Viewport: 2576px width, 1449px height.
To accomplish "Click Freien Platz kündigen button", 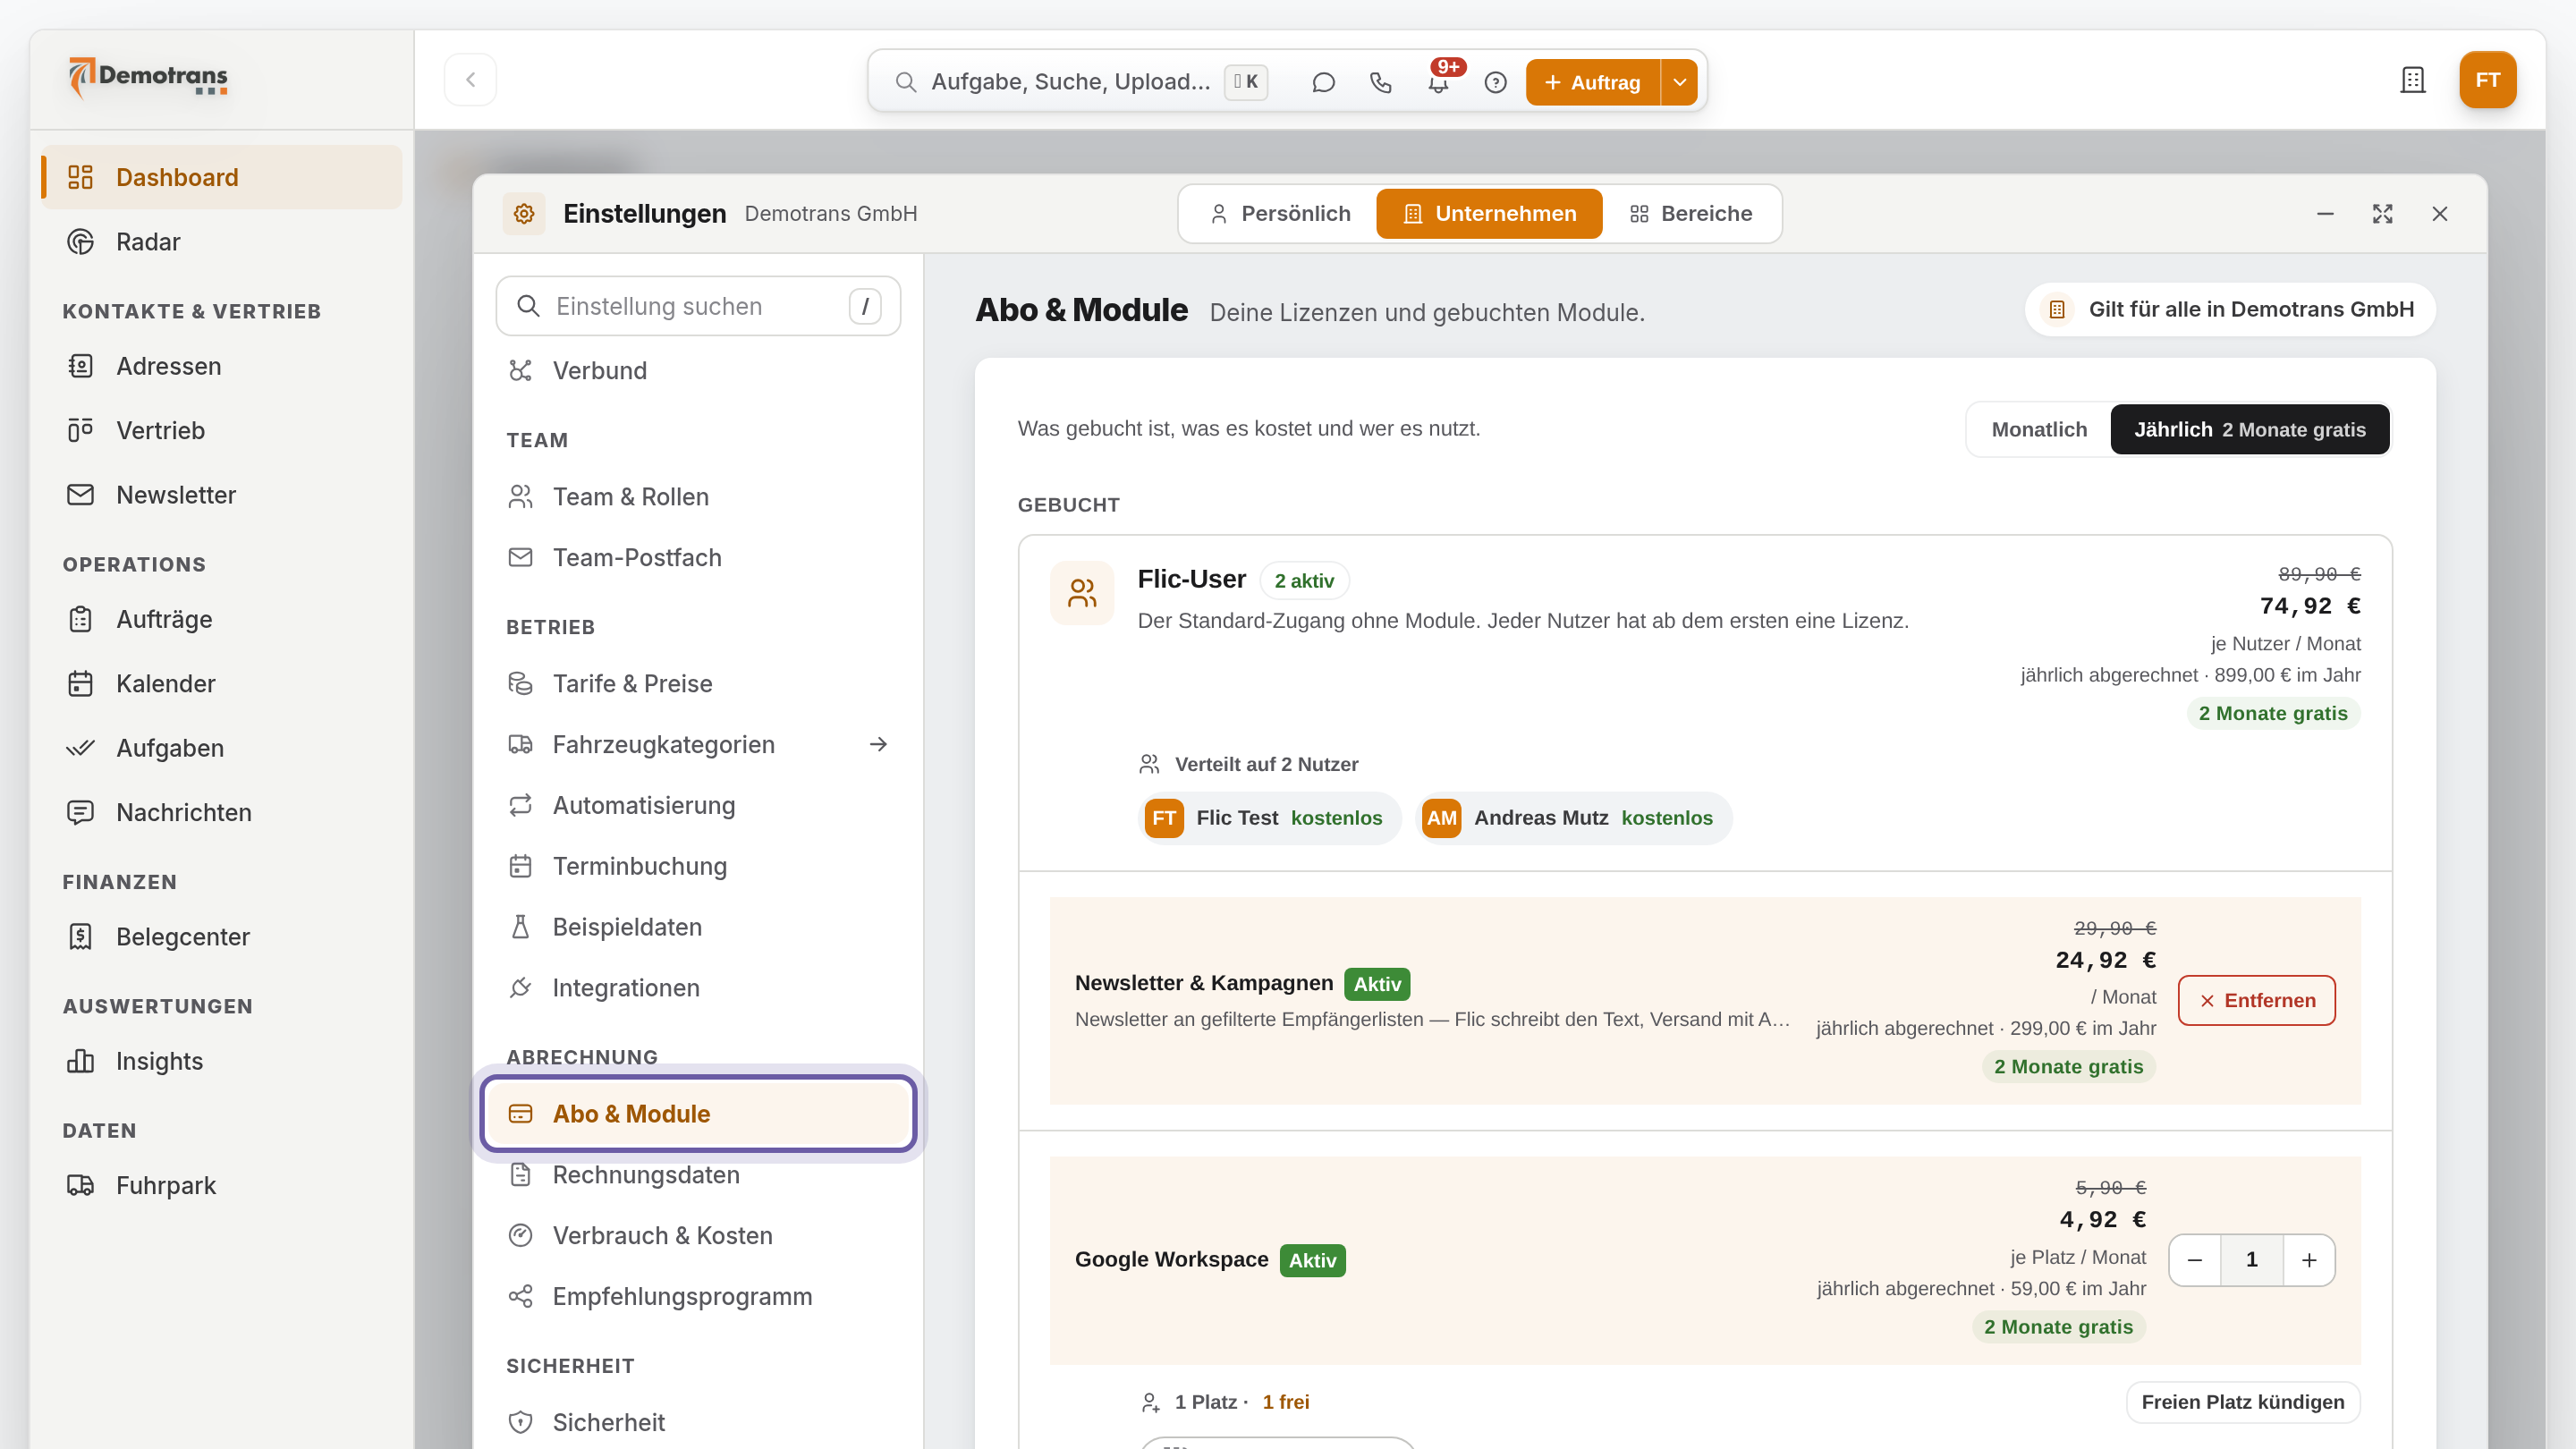I will coord(2243,1402).
